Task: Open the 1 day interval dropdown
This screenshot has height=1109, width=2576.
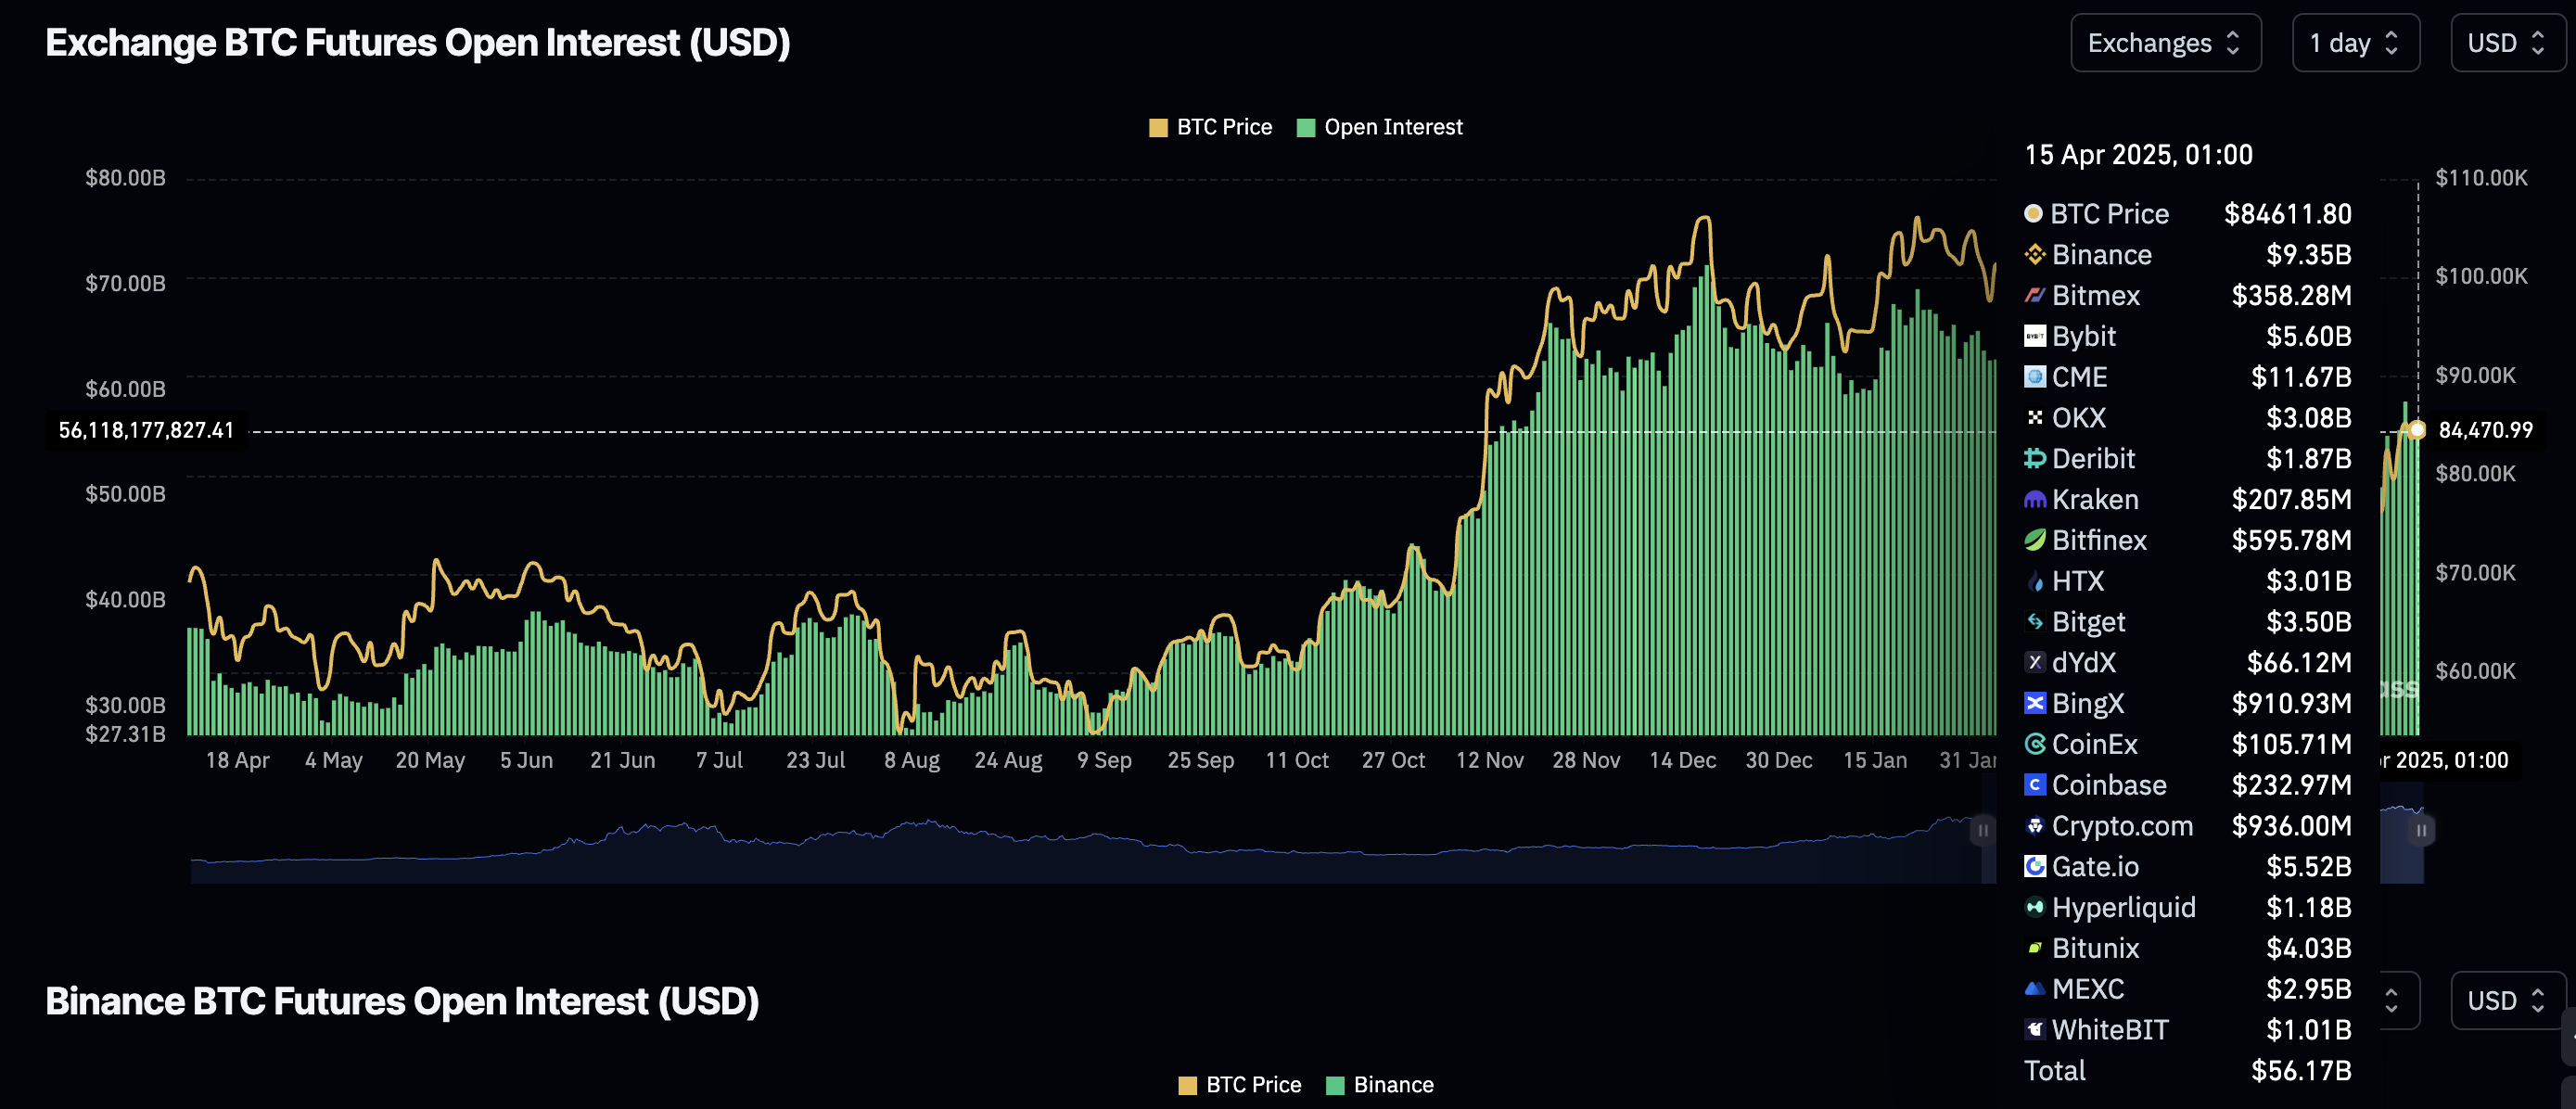Action: click(x=2354, y=43)
